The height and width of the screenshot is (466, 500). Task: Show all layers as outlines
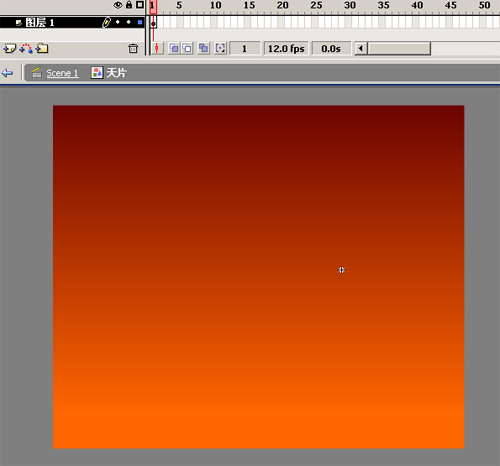point(140,5)
